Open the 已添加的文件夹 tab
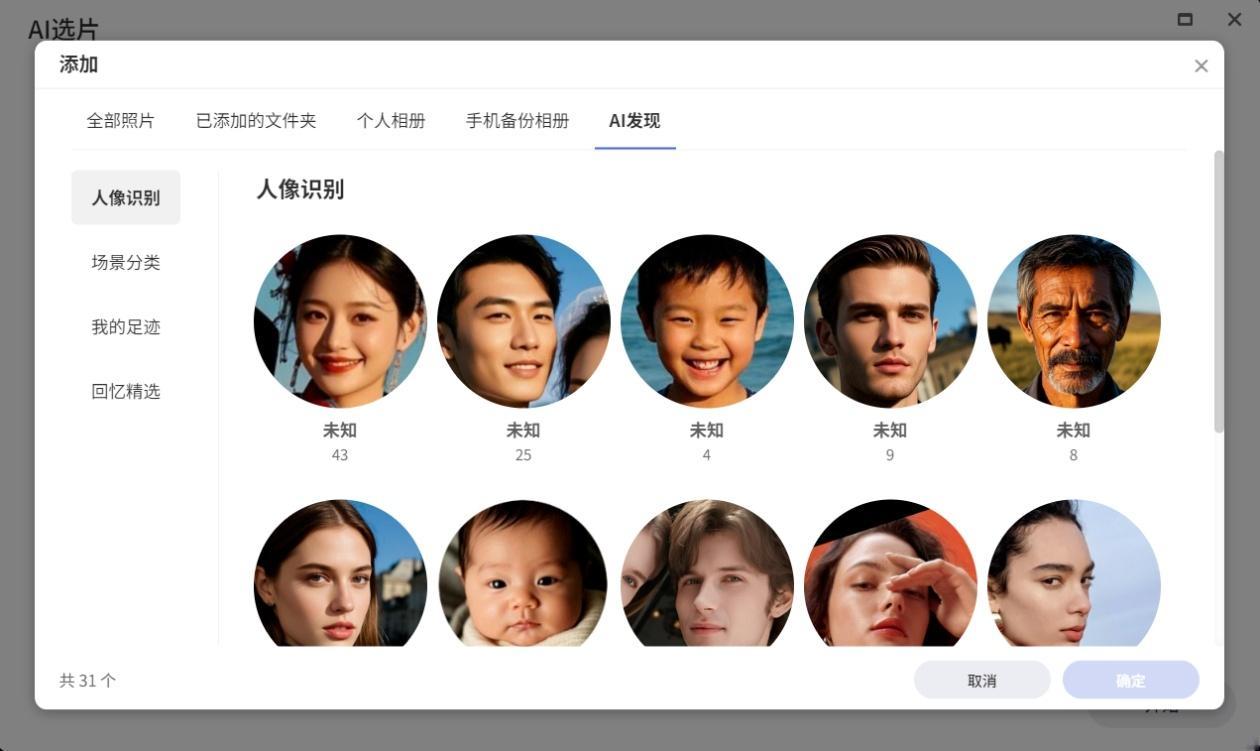 pyautogui.click(x=256, y=121)
